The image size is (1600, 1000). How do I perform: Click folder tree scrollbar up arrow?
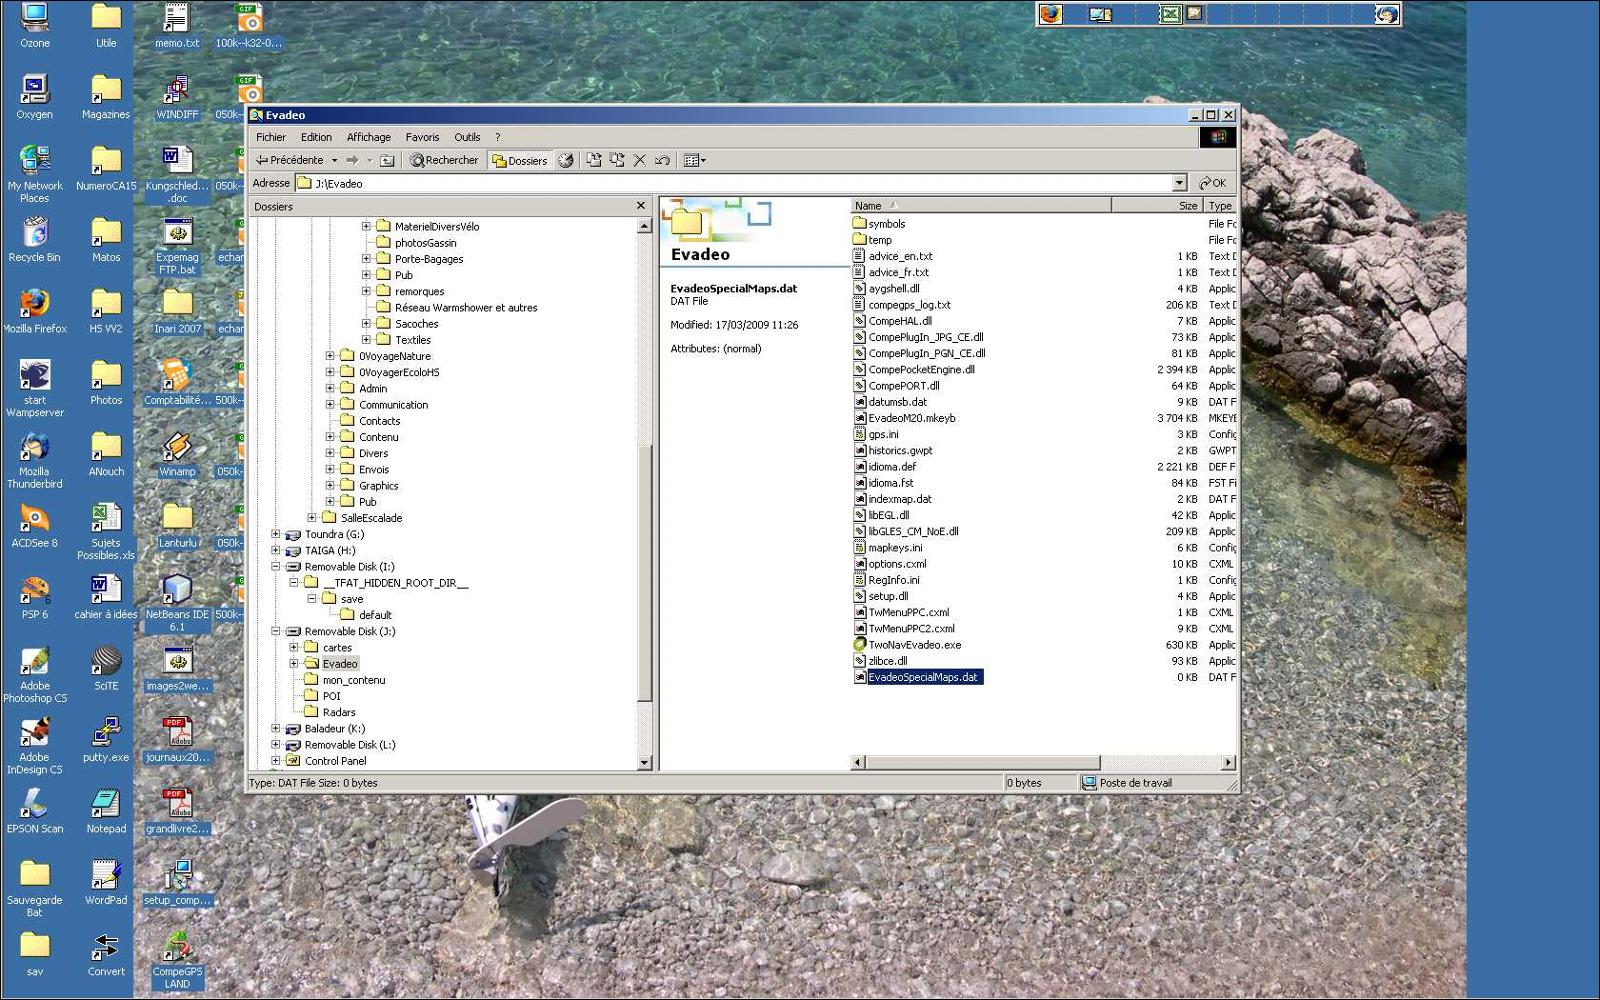click(x=644, y=226)
